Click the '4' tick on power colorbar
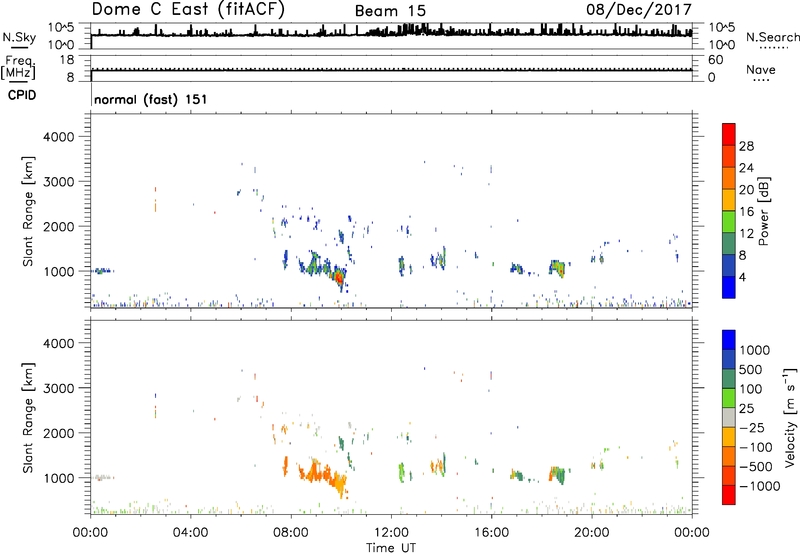This screenshot has height=554, width=800. click(x=742, y=277)
